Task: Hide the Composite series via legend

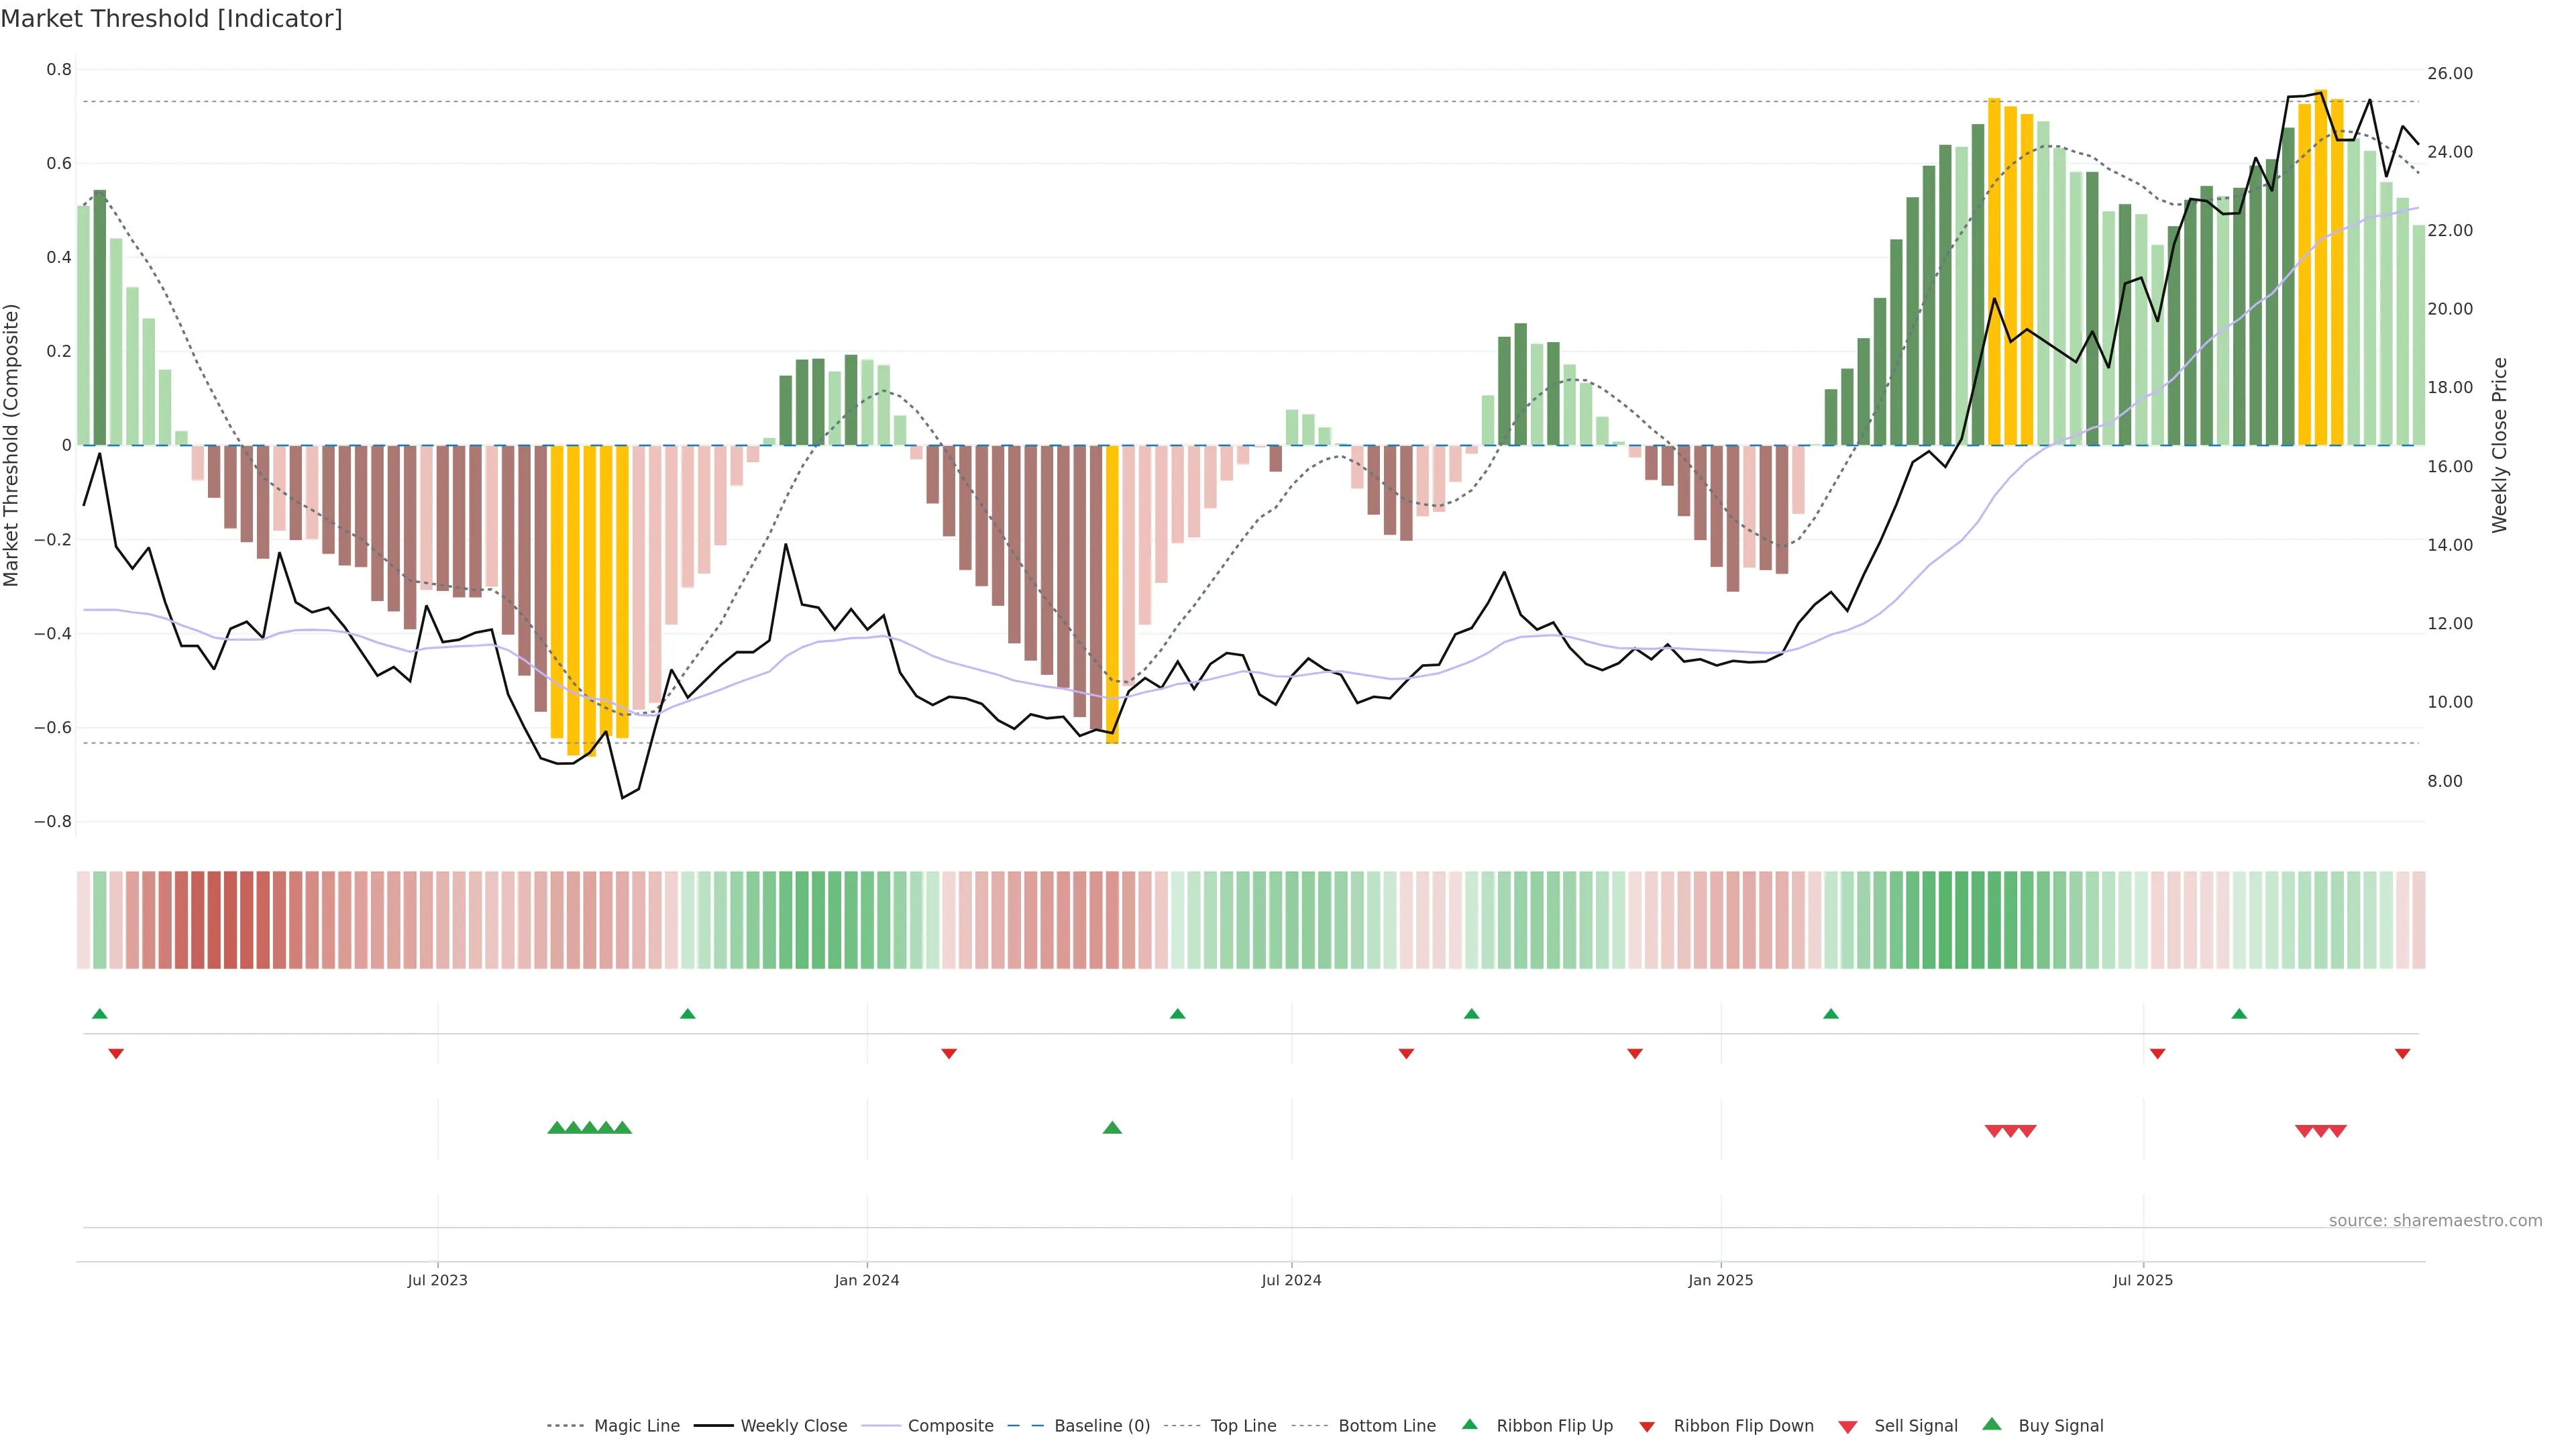Action: 950,1425
